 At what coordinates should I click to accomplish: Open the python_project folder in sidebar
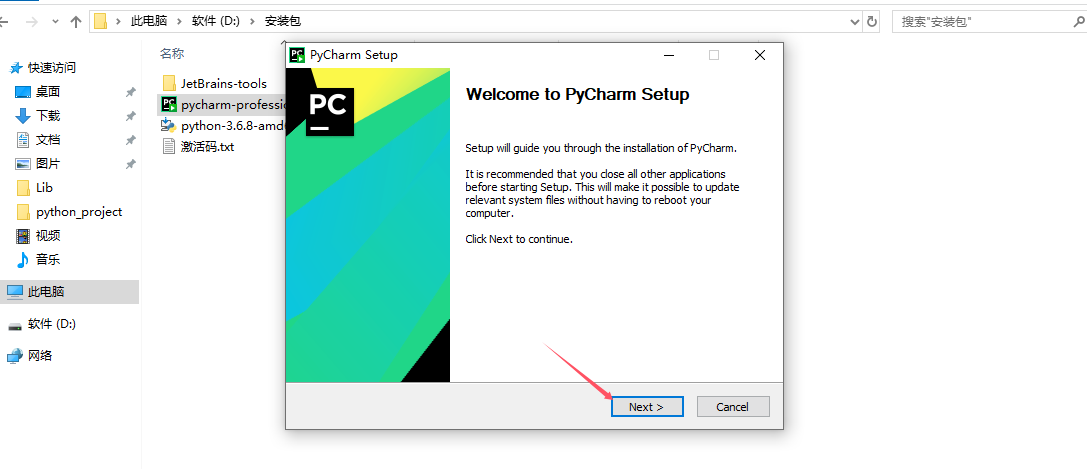click(78, 212)
